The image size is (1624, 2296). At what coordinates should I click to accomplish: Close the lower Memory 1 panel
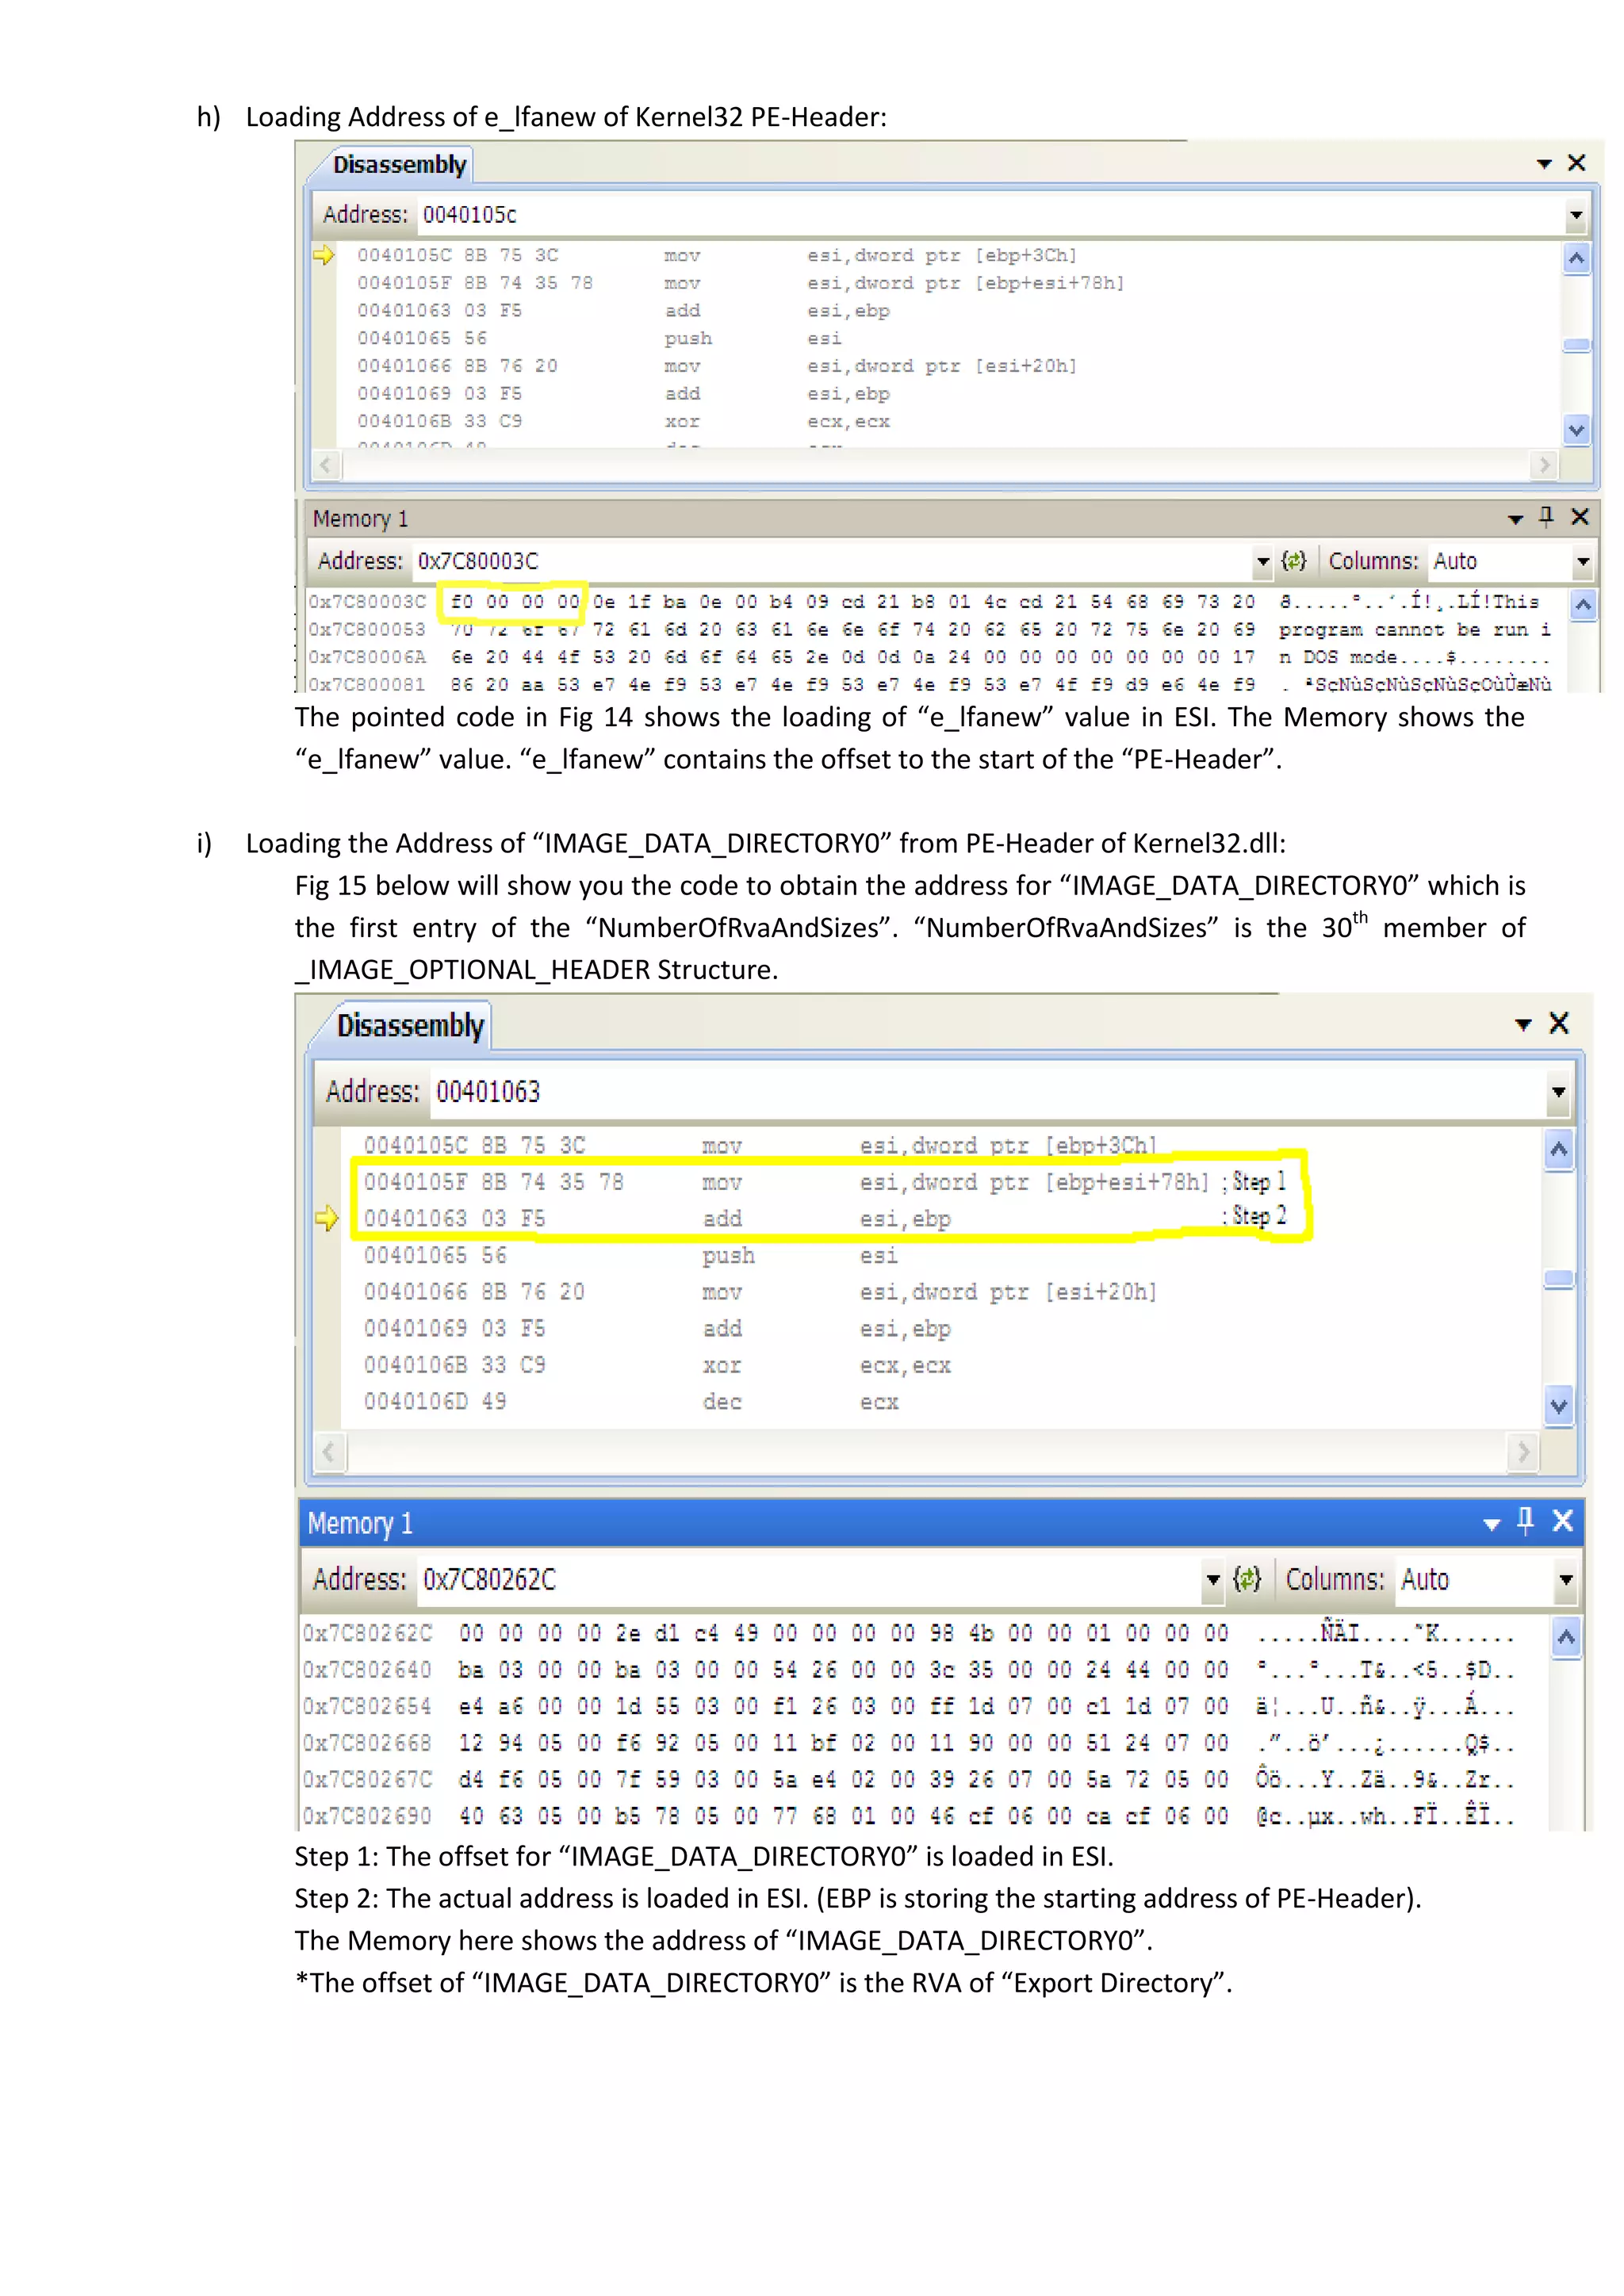click(x=1562, y=1521)
